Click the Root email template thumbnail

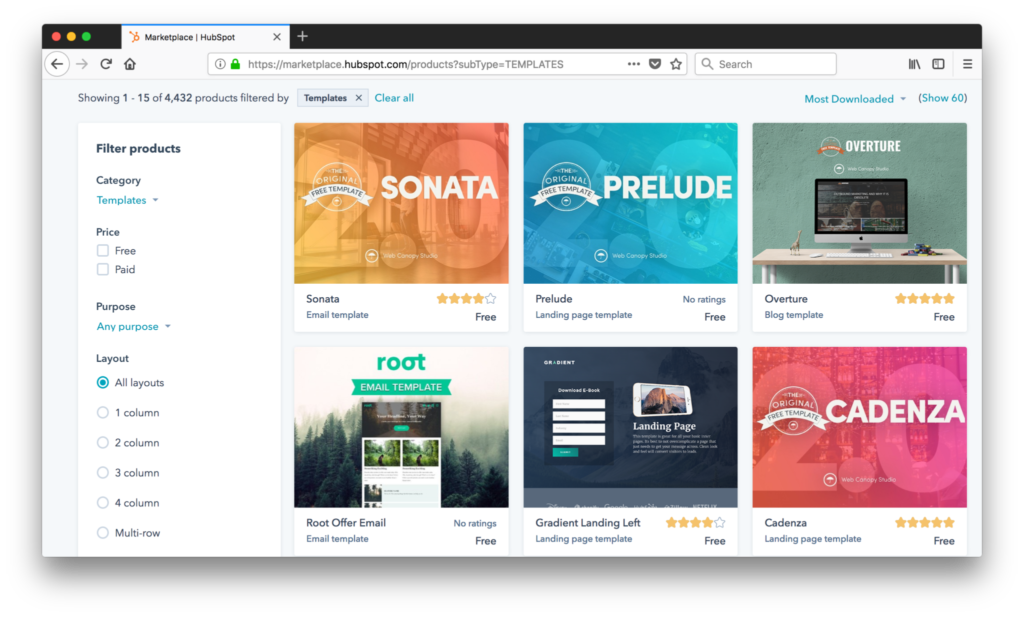401,427
